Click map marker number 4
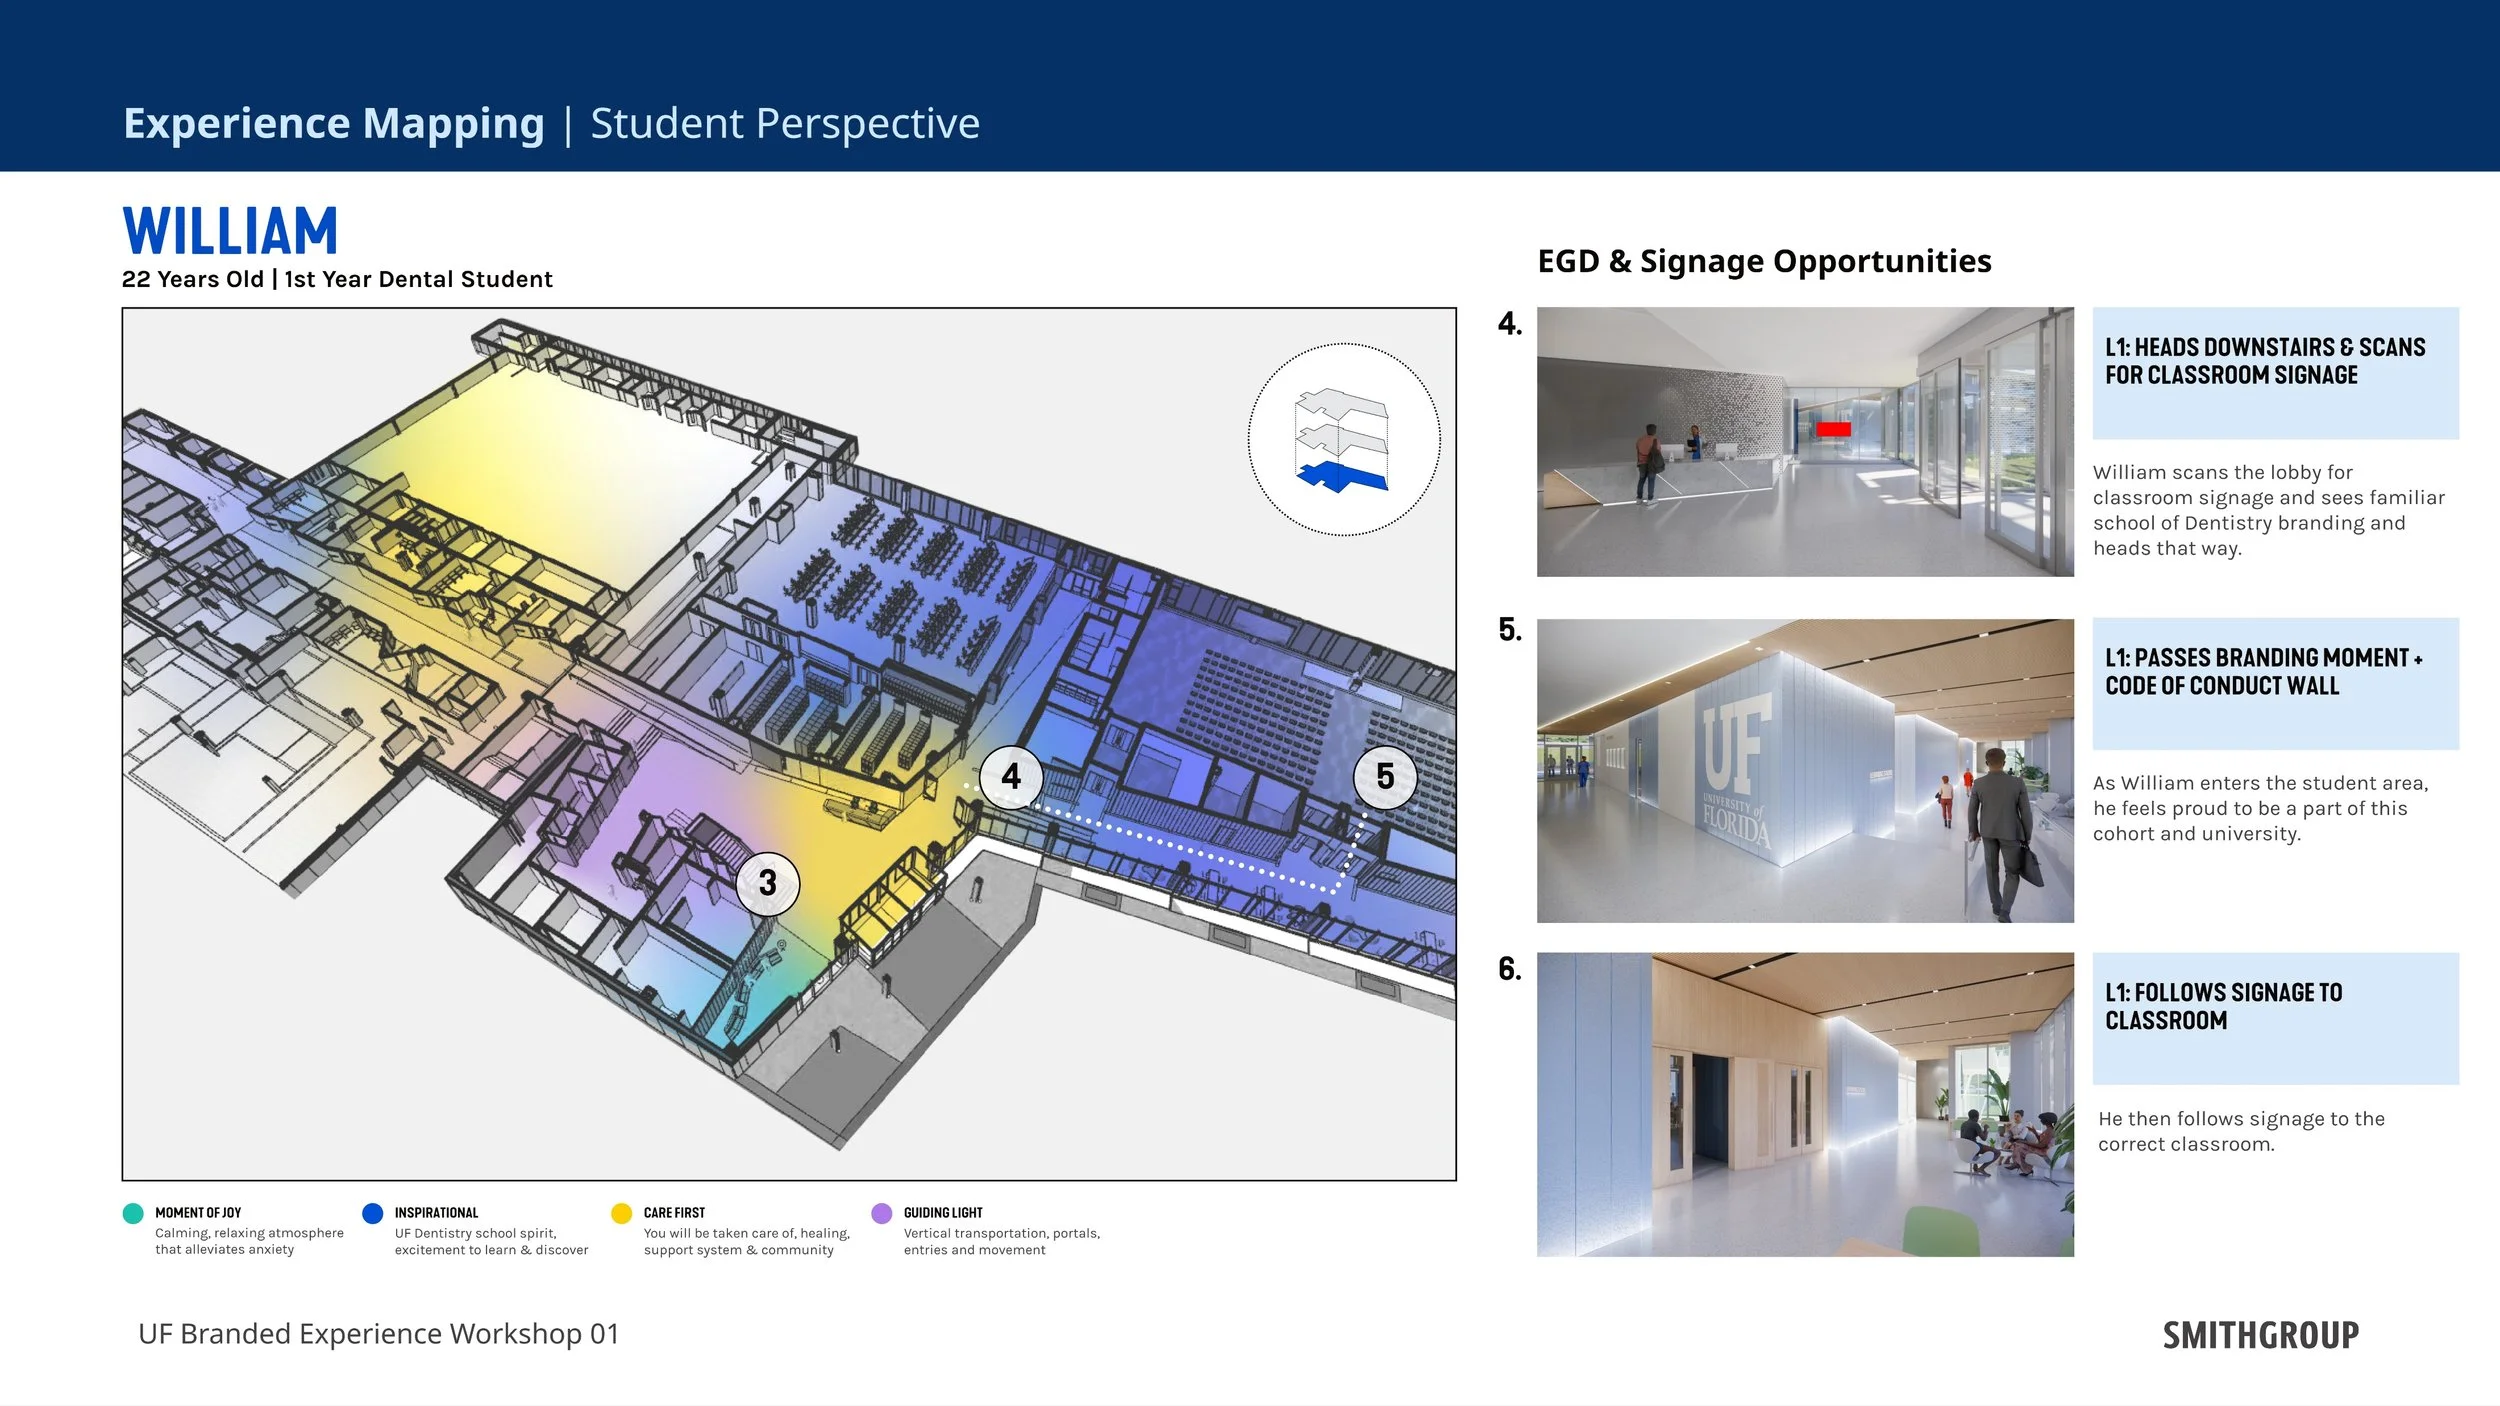This screenshot has width=2500, height=1406. tap(1011, 777)
